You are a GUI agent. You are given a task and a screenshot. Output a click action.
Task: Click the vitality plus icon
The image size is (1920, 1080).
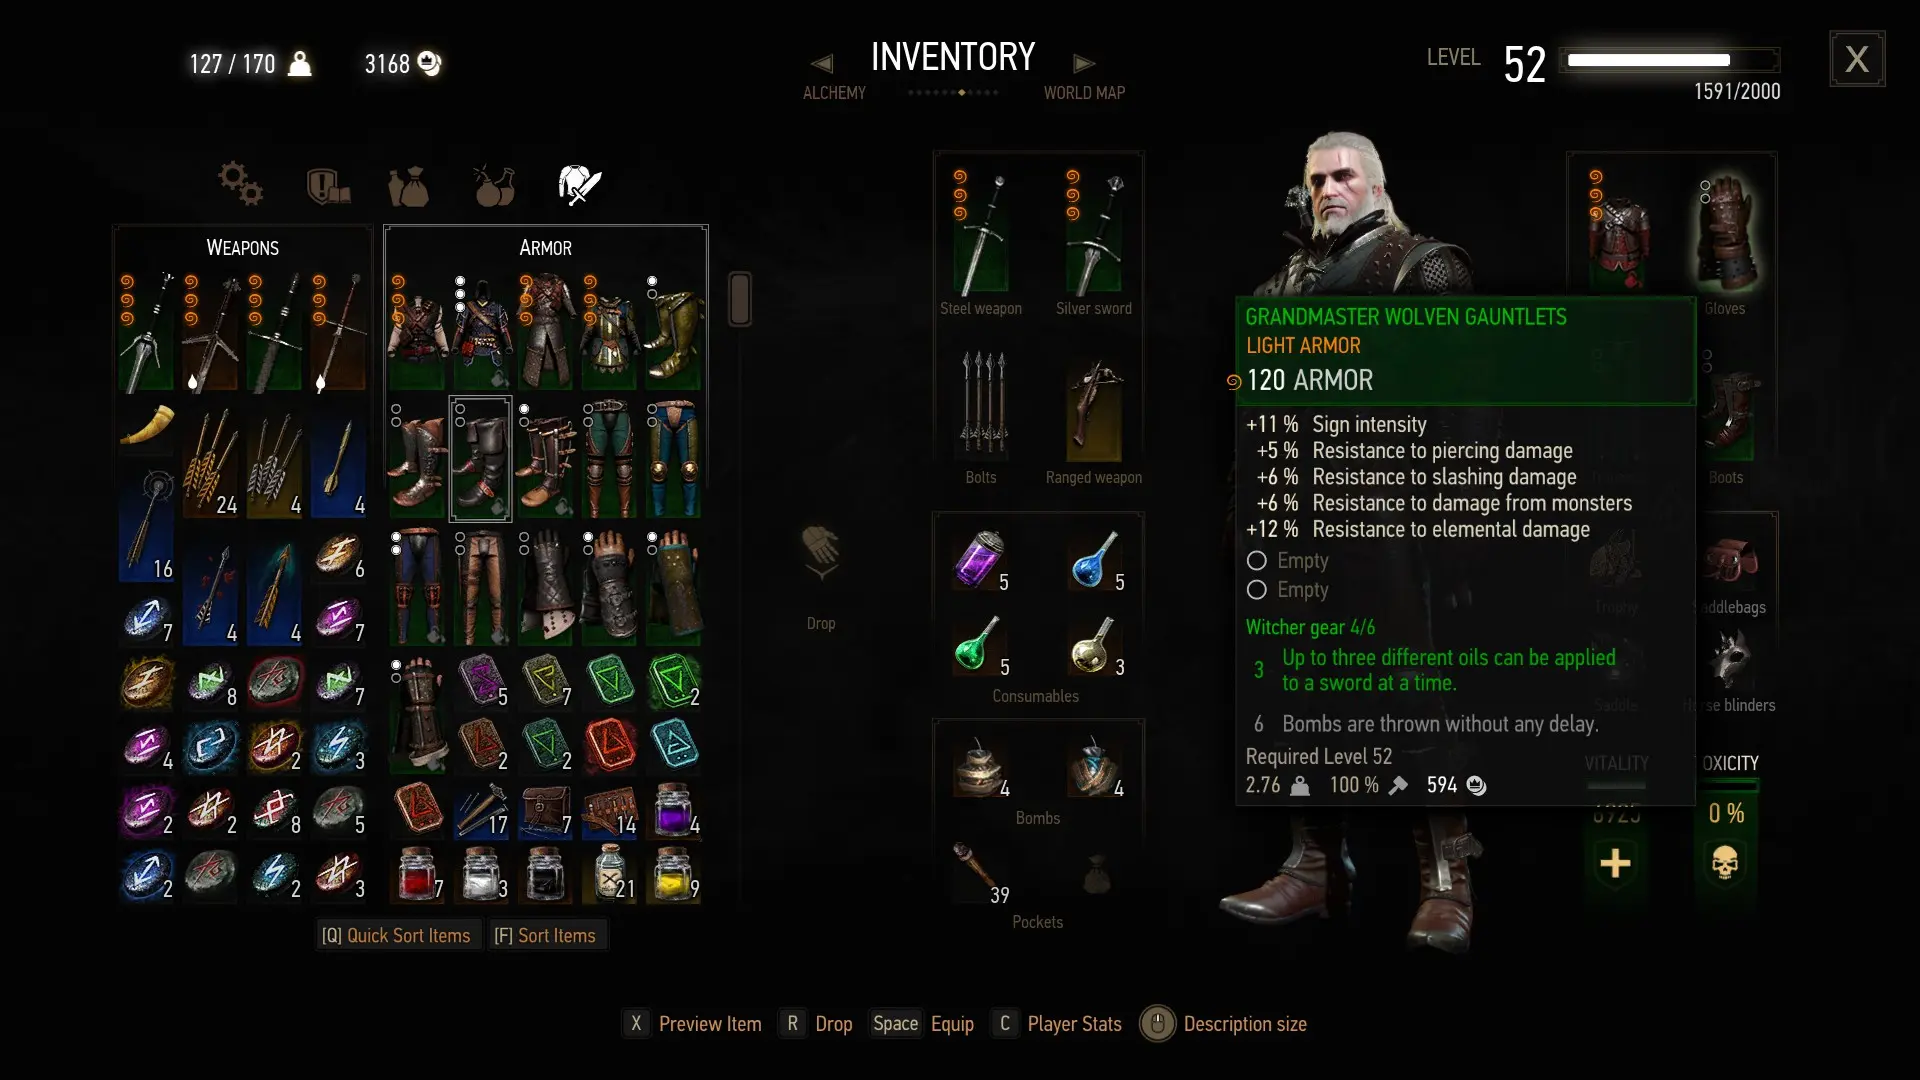point(1615,863)
